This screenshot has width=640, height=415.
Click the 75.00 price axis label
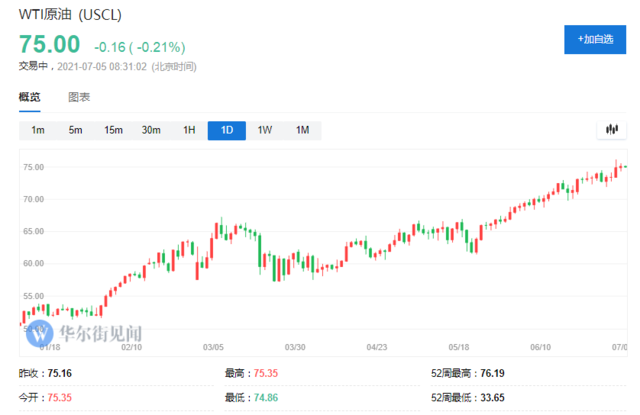click(33, 167)
